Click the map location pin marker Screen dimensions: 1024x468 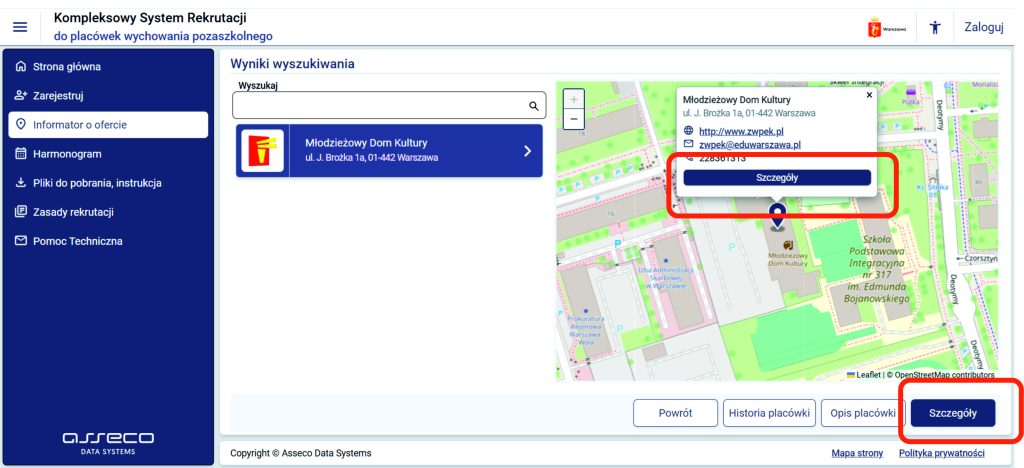[x=776, y=217]
